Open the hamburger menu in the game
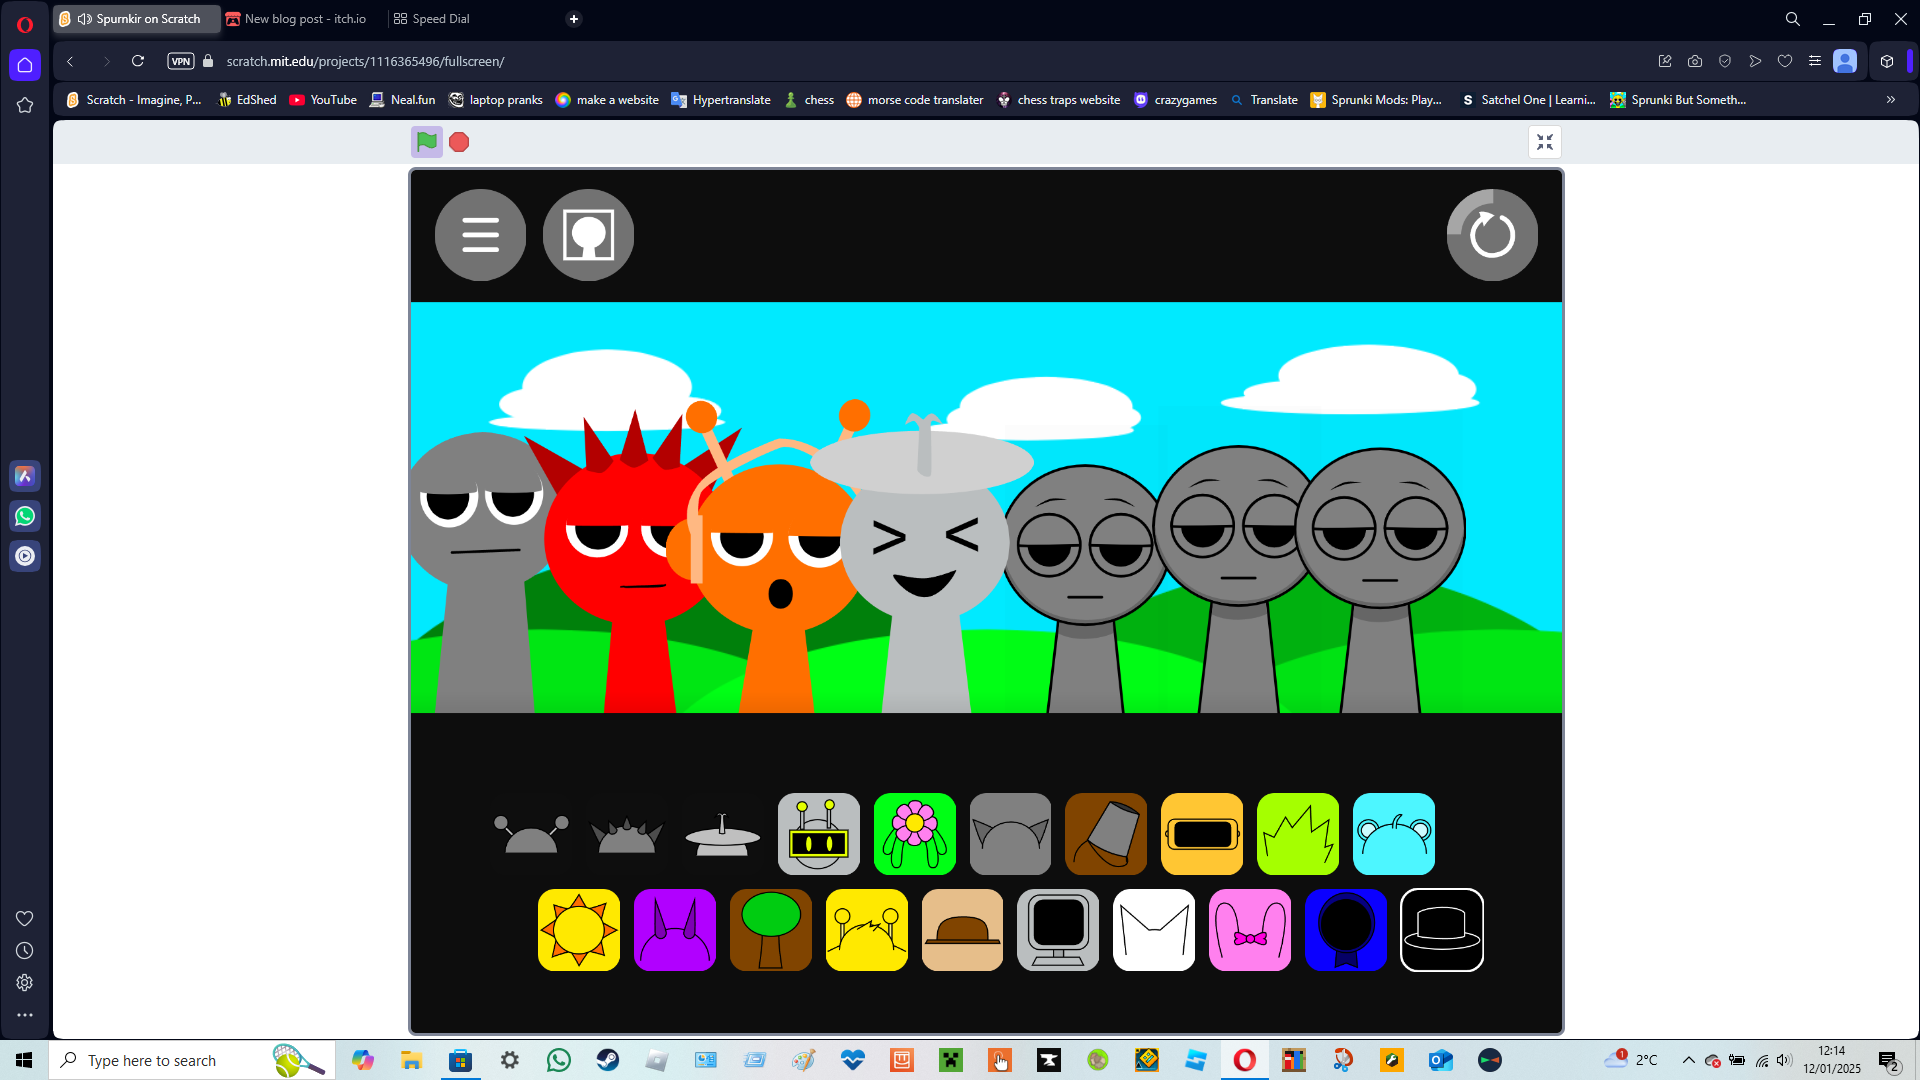The image size is (1920, 1080). click(480, 234)
